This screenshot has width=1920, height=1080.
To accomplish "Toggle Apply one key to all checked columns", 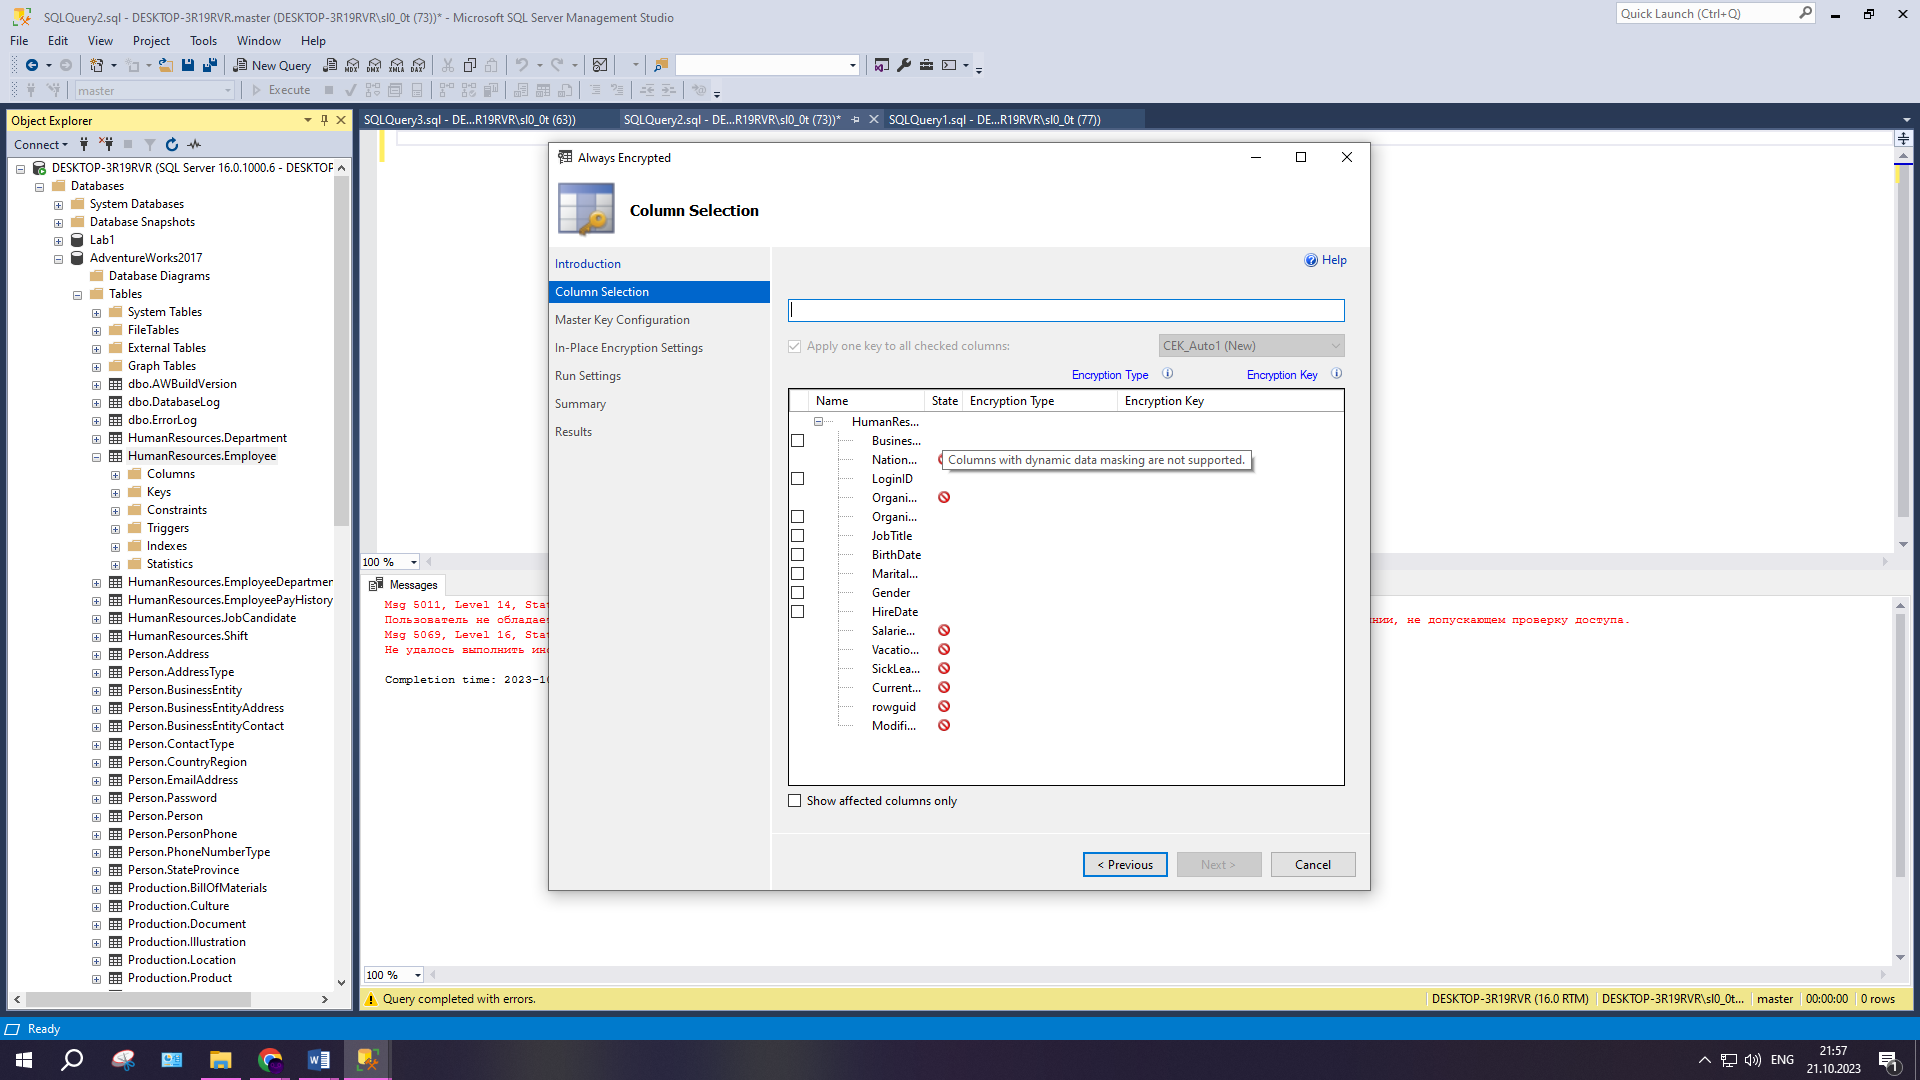I will pyautogui.click(x=794, y=346).
